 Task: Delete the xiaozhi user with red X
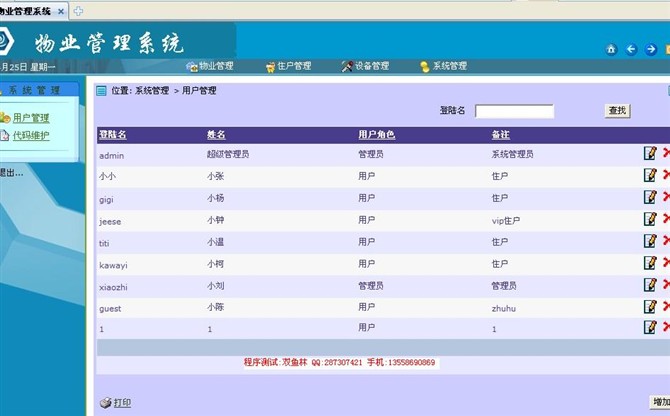(x=666, y=284)
